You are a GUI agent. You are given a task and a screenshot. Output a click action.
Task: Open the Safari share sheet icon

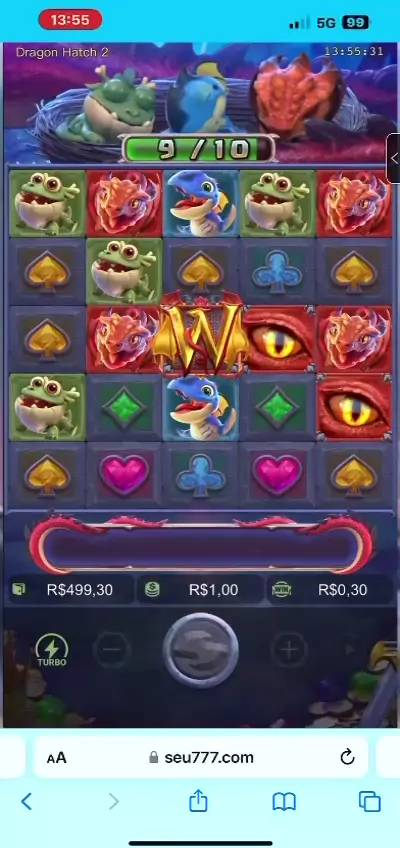coord(198,800)
